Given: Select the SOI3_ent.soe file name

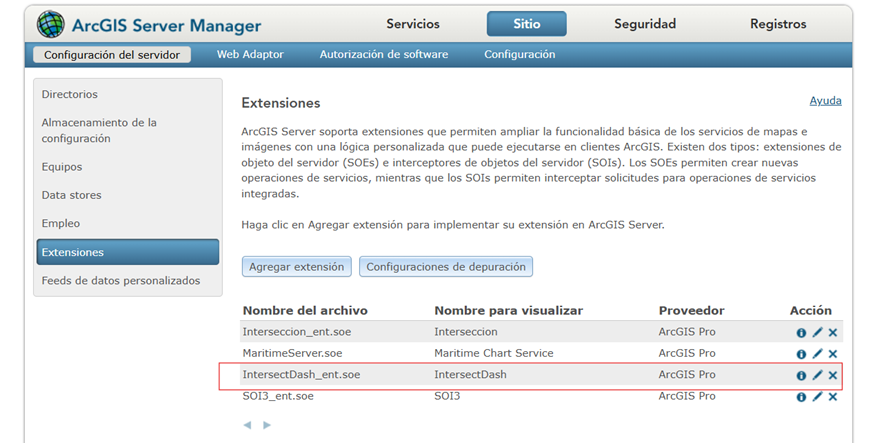Looking at the screenshot, I should [x=277, y=396].
